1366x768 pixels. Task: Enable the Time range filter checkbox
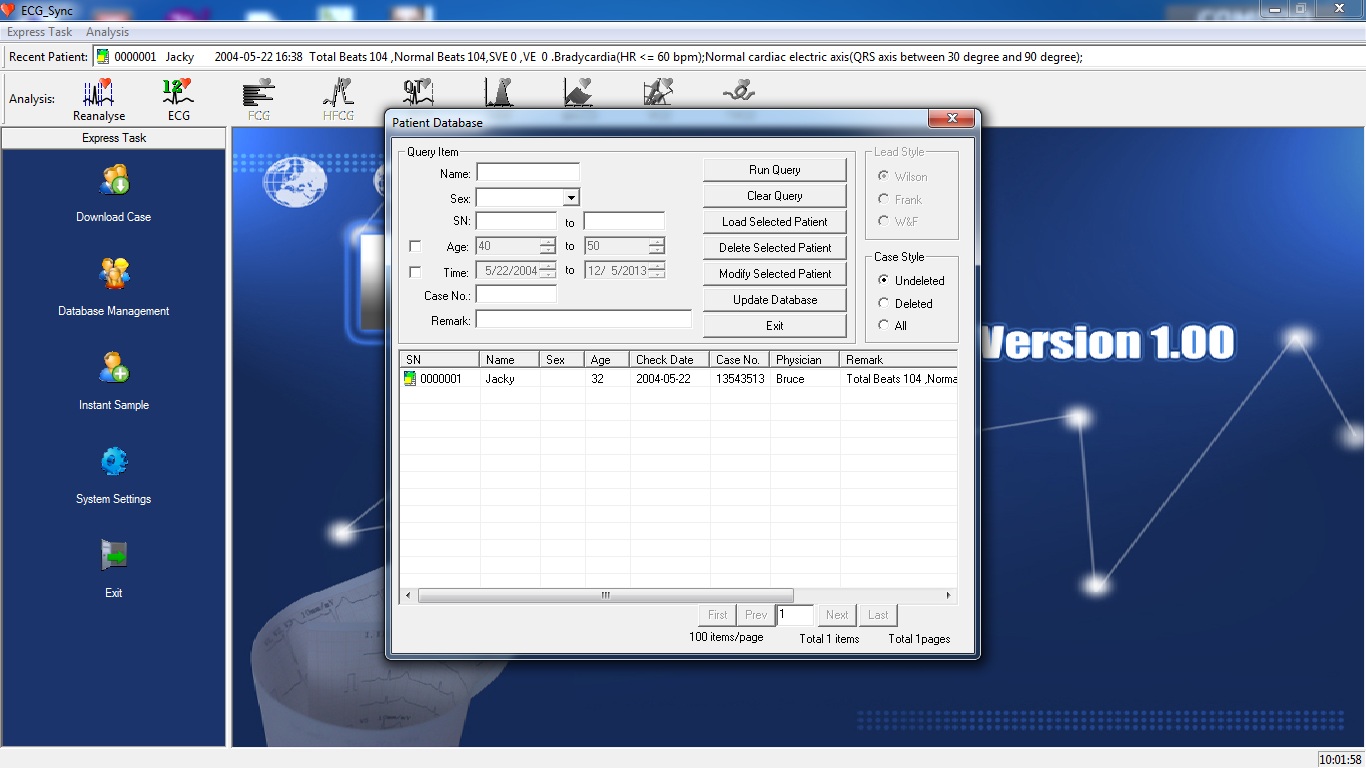(415, 272)
